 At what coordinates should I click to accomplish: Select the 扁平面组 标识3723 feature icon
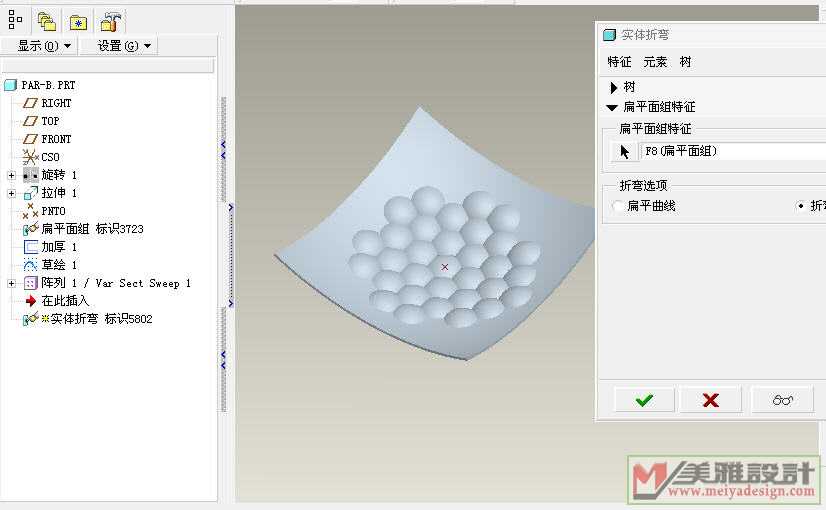(x=31, y=229)
